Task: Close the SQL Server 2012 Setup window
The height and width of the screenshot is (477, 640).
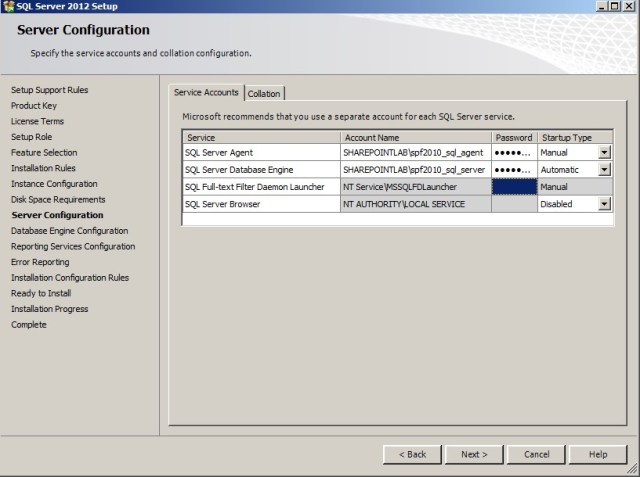Action: coord(629,6)
